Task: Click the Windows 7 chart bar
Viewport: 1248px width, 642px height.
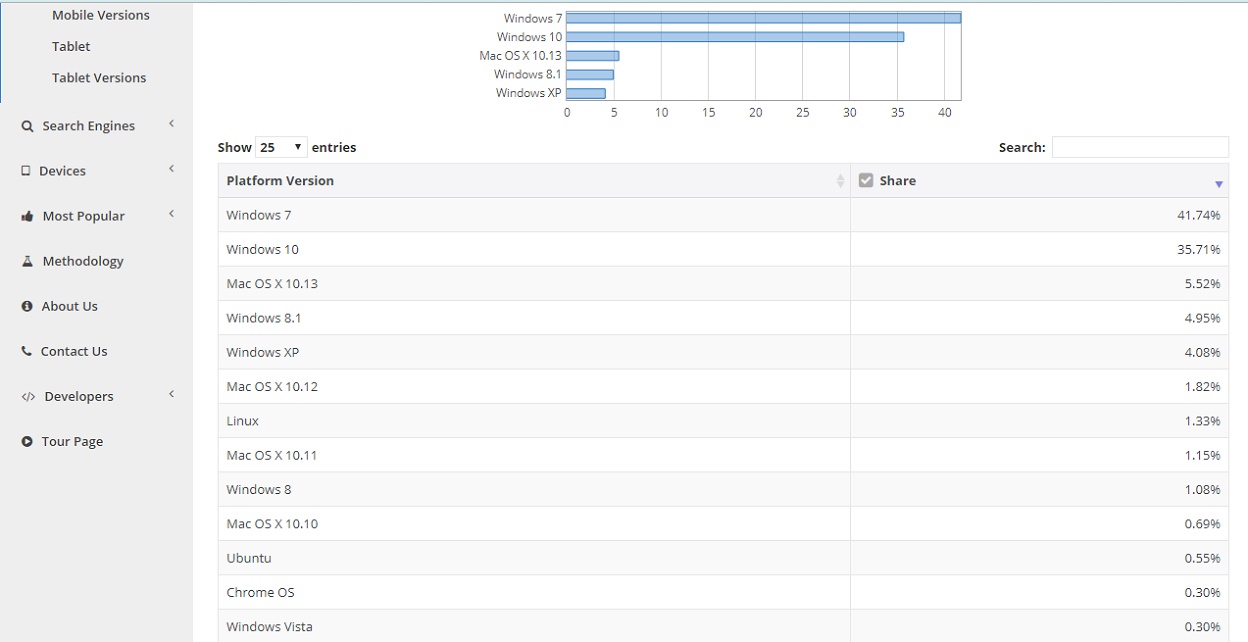Action: (764, 18)
